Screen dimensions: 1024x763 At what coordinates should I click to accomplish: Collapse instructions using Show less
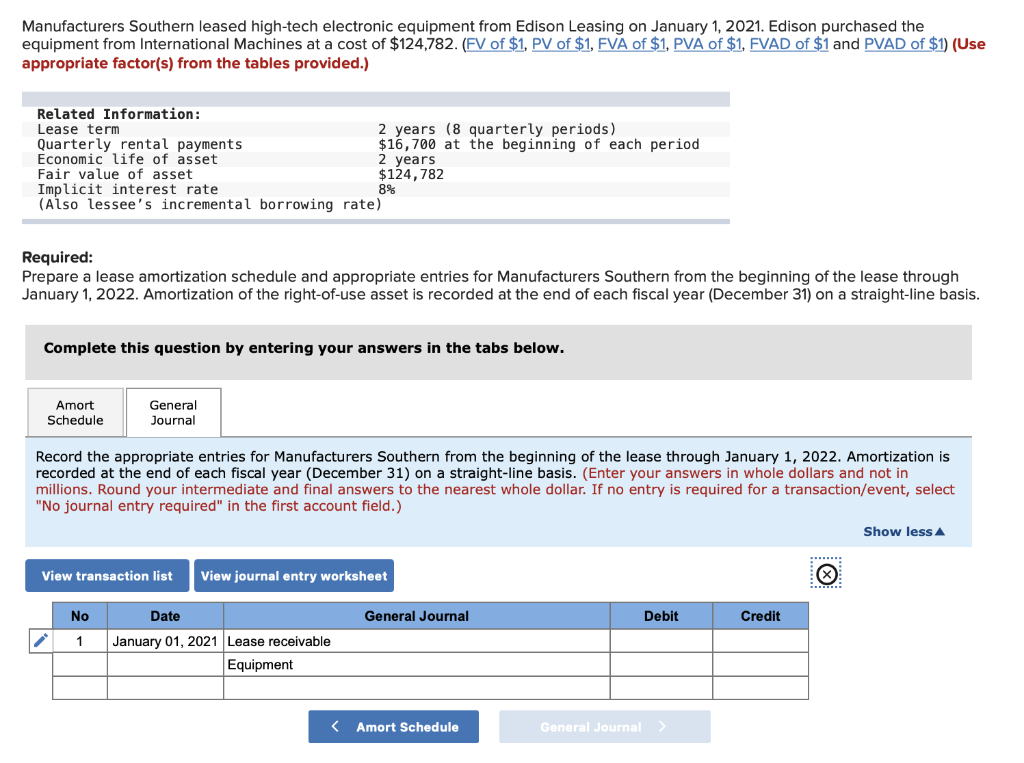pos(903,531)
